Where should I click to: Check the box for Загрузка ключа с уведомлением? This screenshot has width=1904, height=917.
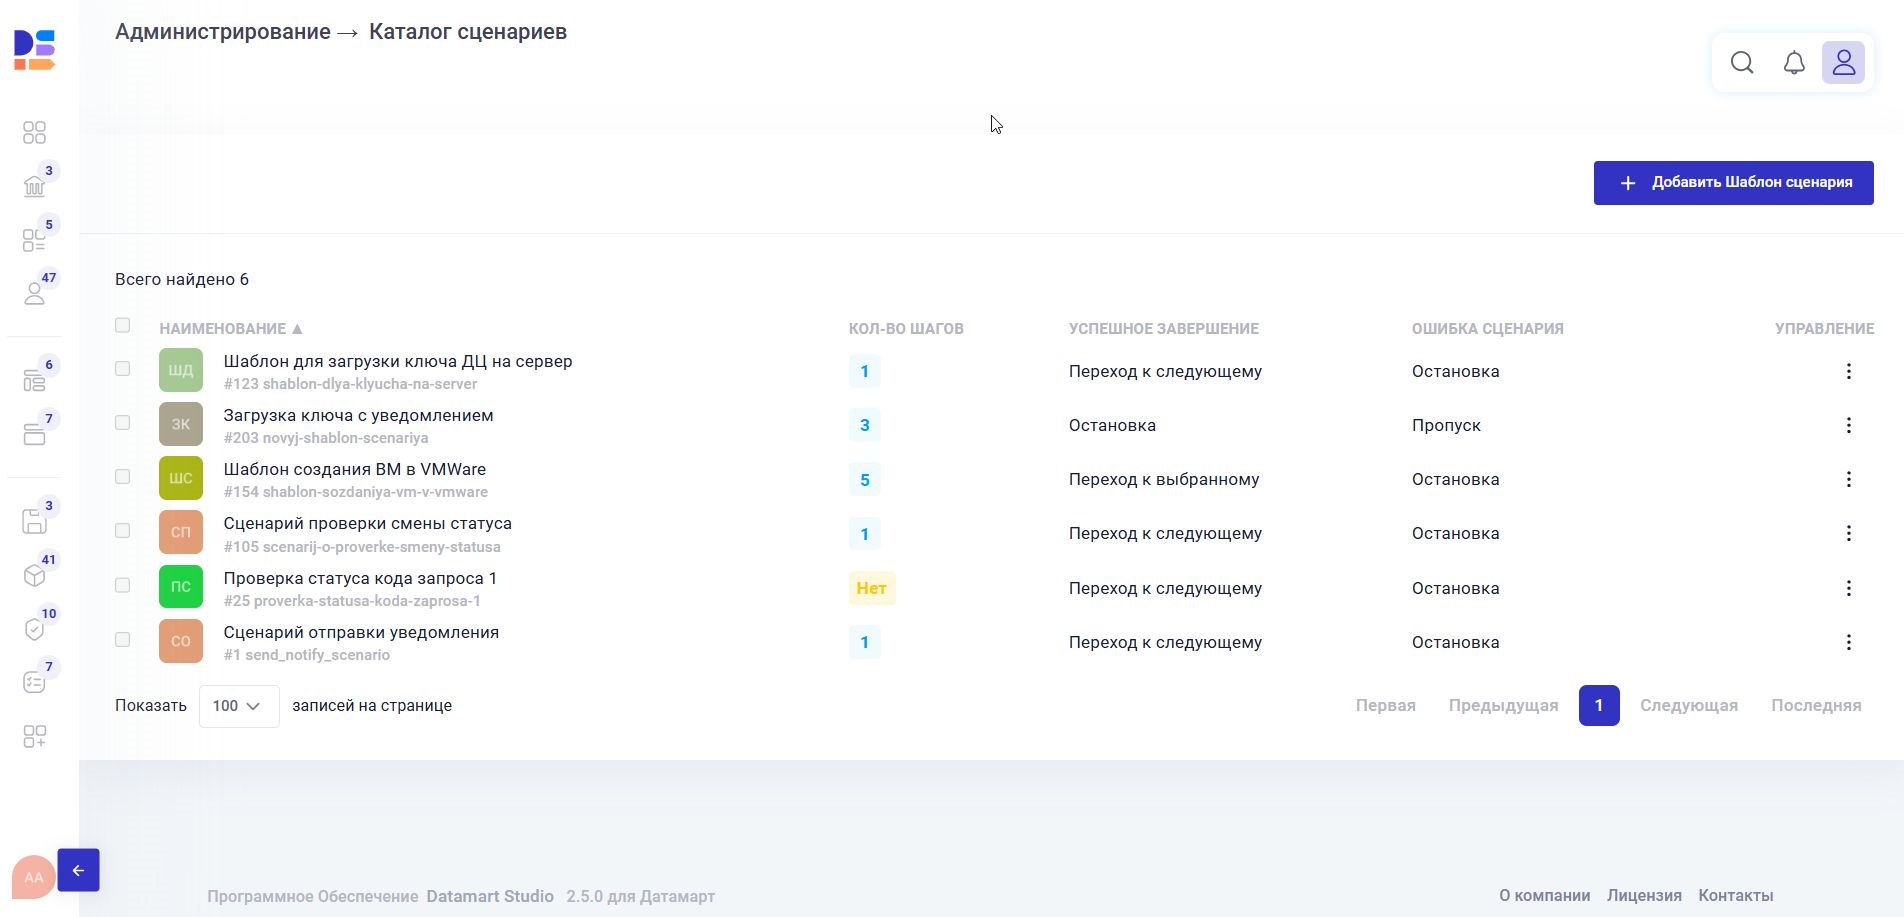(x=122, y=423)
